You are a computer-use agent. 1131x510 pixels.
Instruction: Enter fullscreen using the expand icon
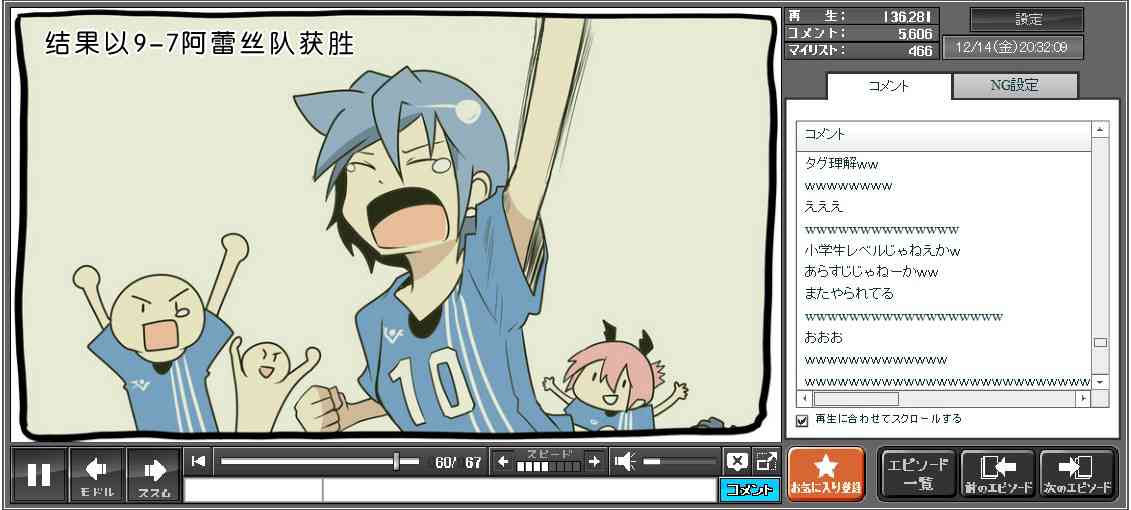tap(766, 461)
